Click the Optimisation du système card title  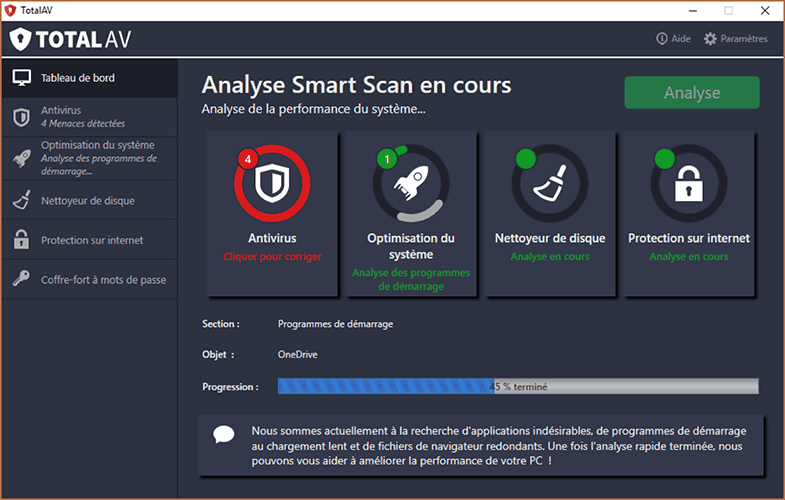pos(411,246)
